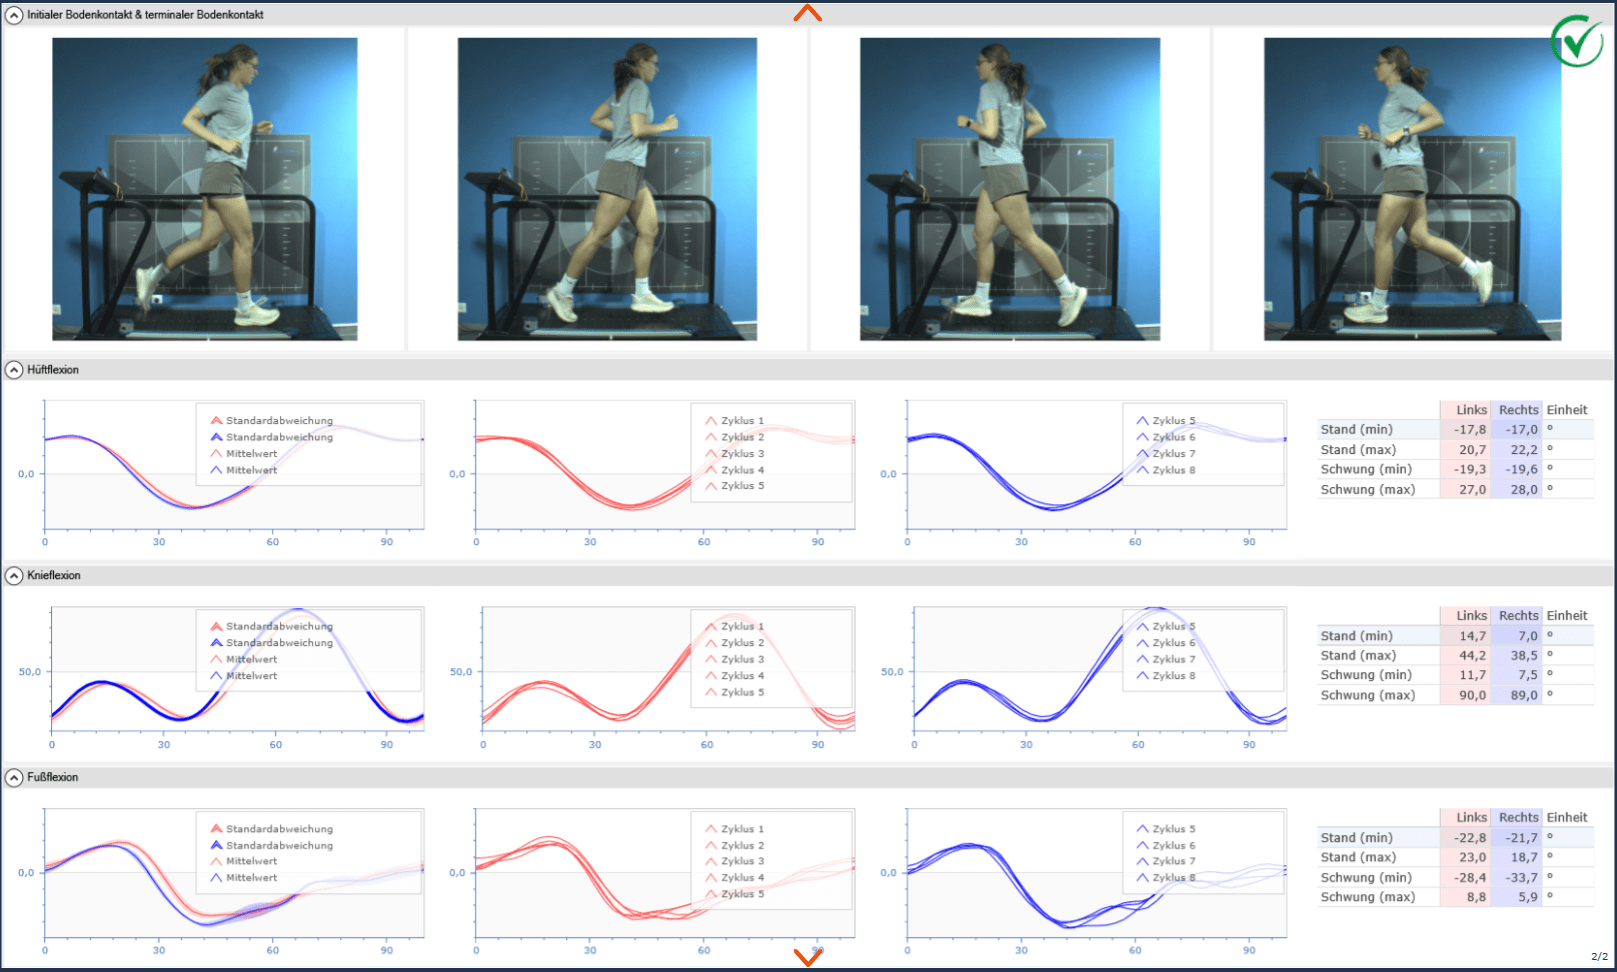Click the orange down chevron at bottom
This screenshot has width=1617, height=972.
pos(807,957)
